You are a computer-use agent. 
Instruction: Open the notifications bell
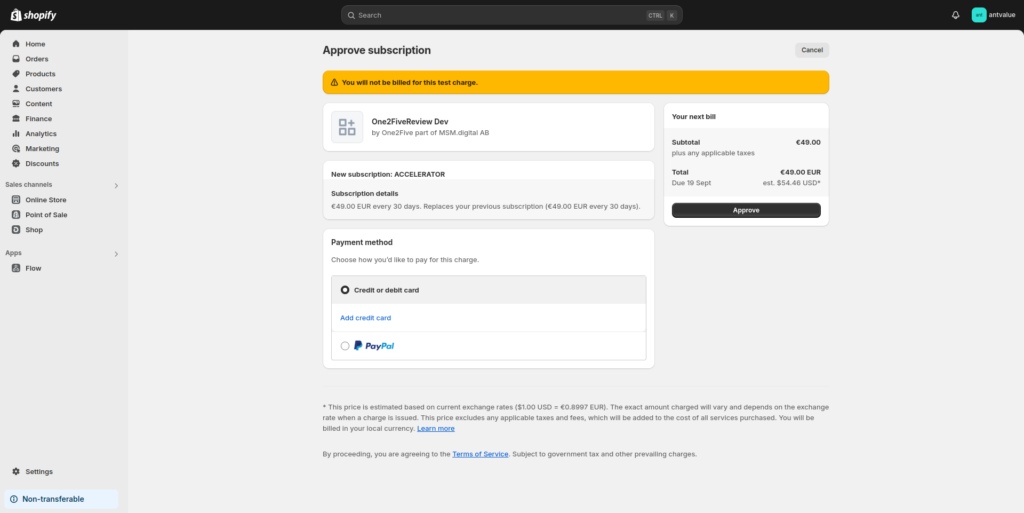[x=955, y=15]
